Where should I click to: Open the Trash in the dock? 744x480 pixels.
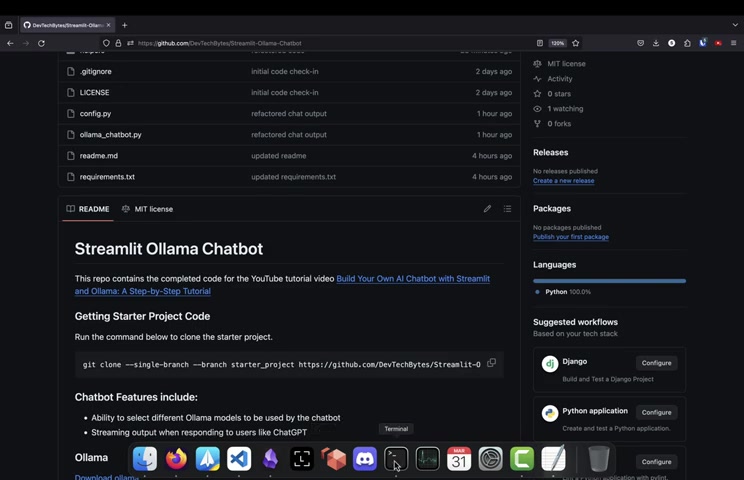tap(598, 459)
